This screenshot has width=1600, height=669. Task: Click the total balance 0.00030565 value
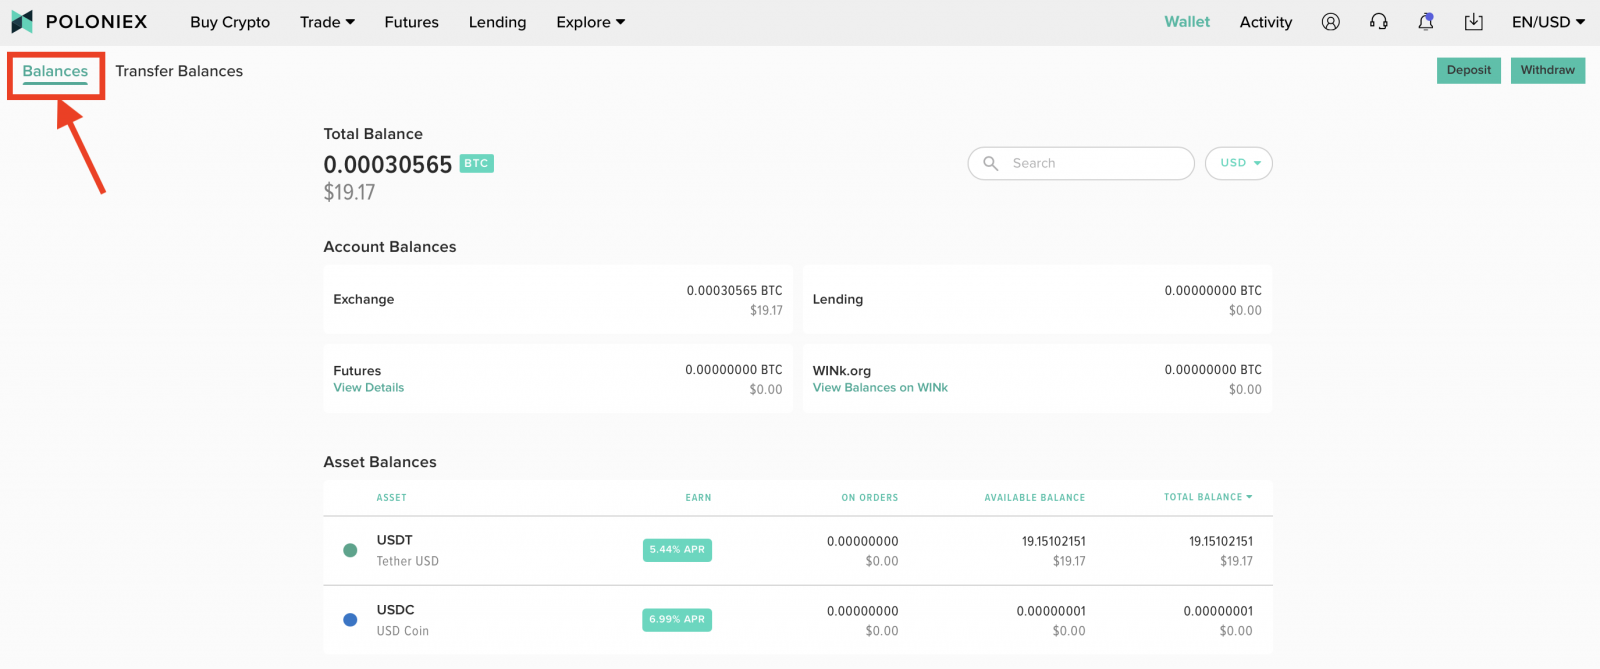pos(388,165)
